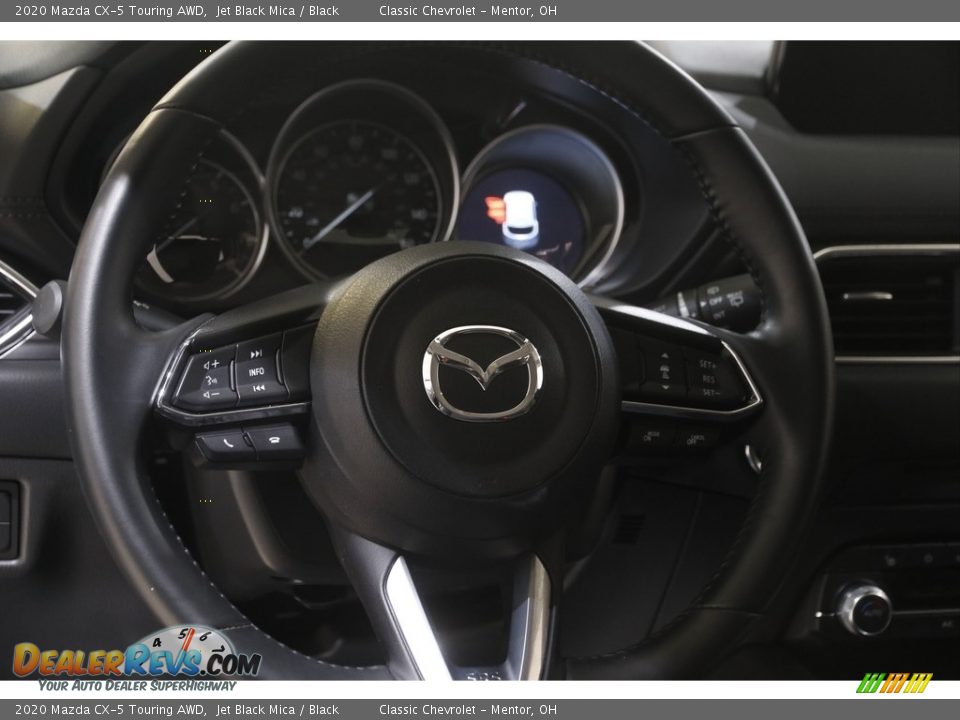Screen dimensions: 960x720
Task: Select 'Classic Chevrolet - Mentor, OH' in top caption
Action: click(x=468, y=10)
